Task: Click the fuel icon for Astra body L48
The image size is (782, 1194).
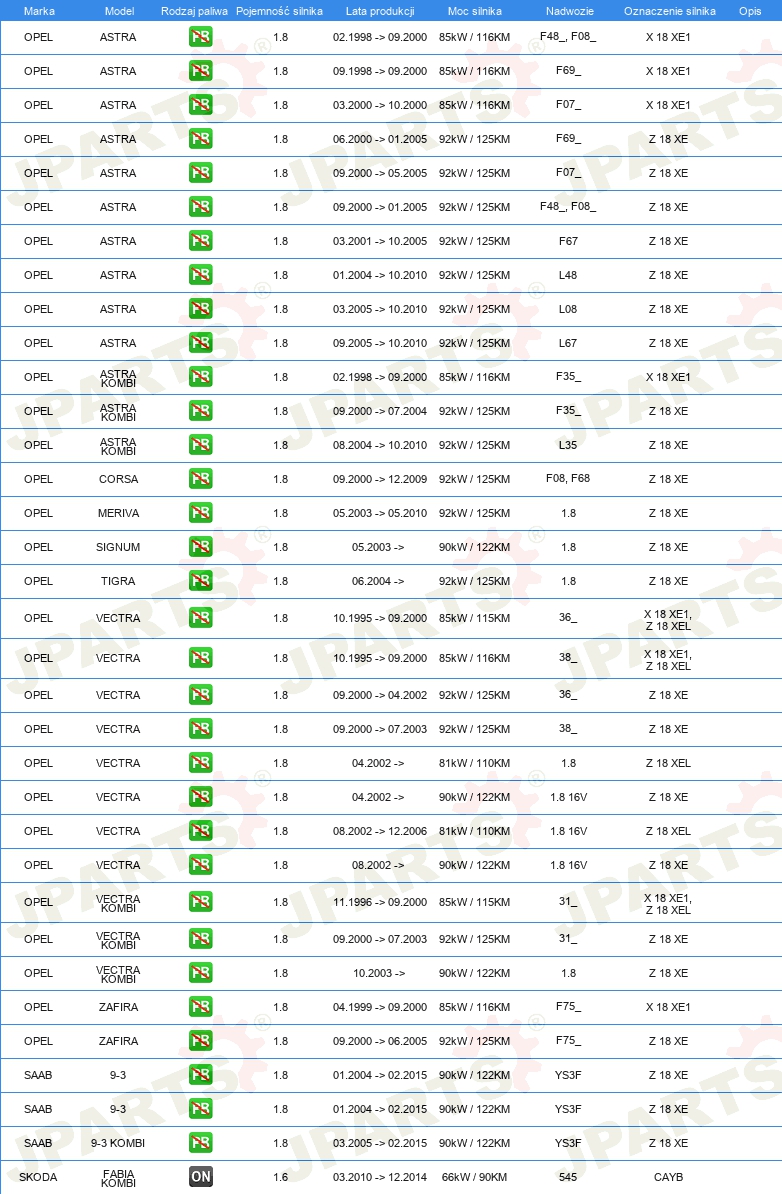Action: point(201,275)
